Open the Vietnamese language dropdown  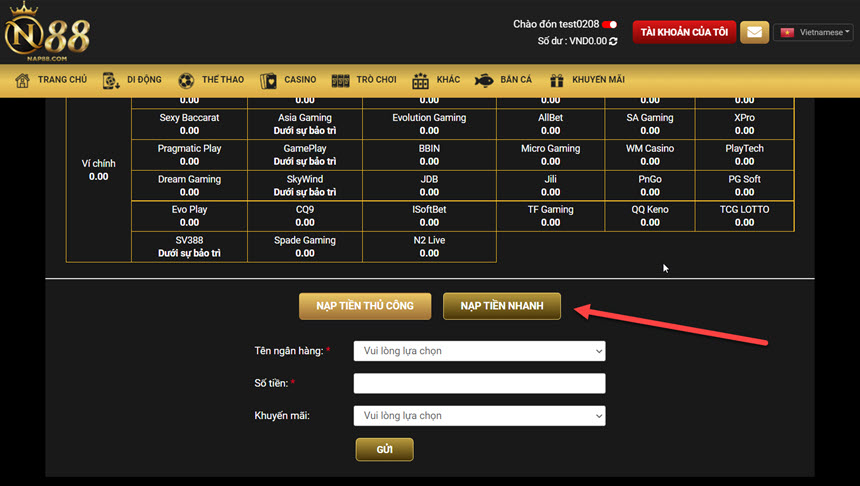pos(813,32)
